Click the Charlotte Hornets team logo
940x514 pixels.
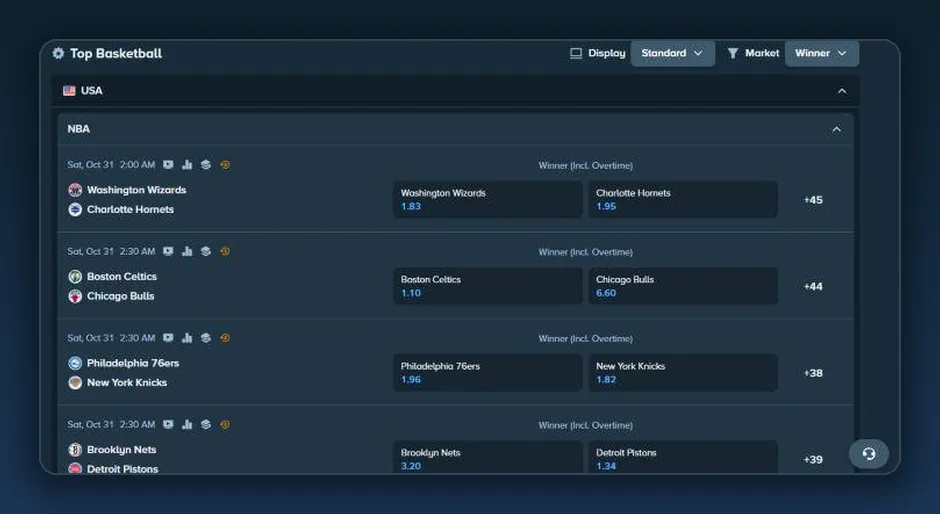(x=75, y=209)
